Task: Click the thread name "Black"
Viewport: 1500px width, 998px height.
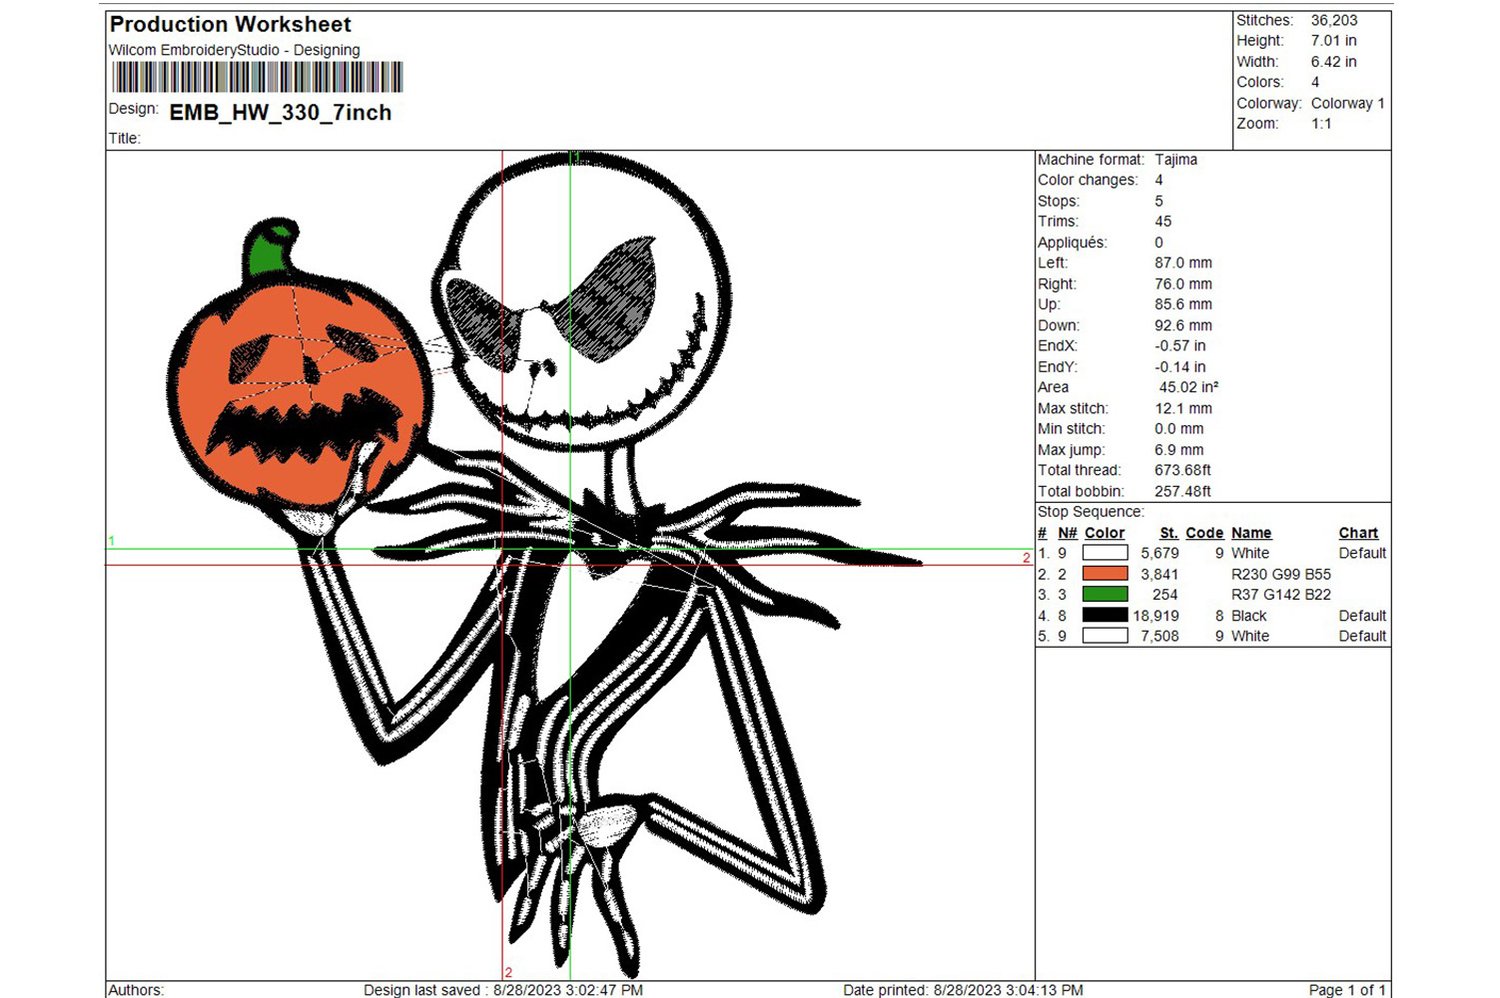Action: [x=1249, y=616]
